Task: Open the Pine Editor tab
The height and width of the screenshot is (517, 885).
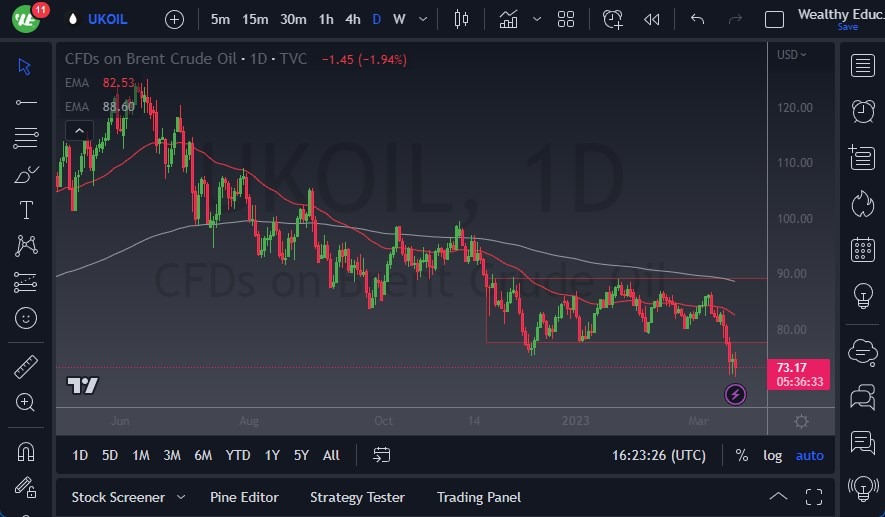Action: point(244,497)
